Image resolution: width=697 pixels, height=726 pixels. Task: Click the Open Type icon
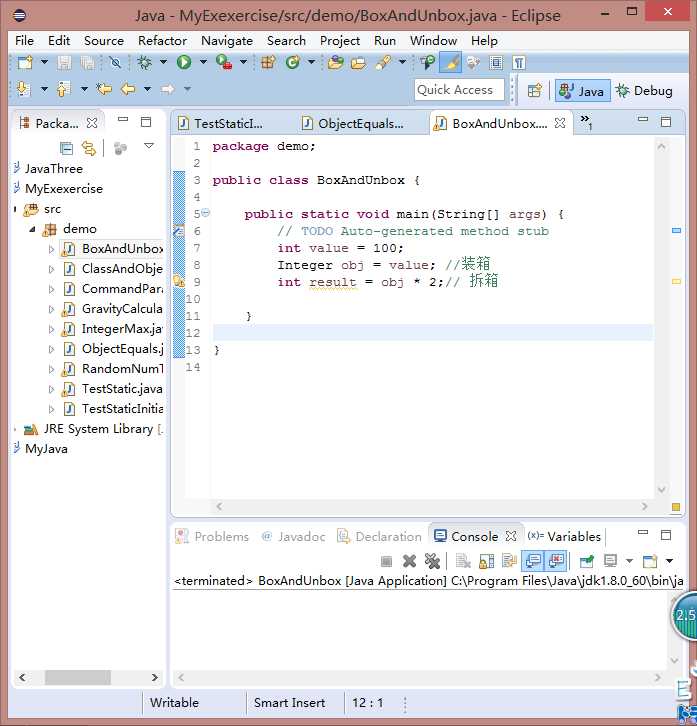click(336, 62)
